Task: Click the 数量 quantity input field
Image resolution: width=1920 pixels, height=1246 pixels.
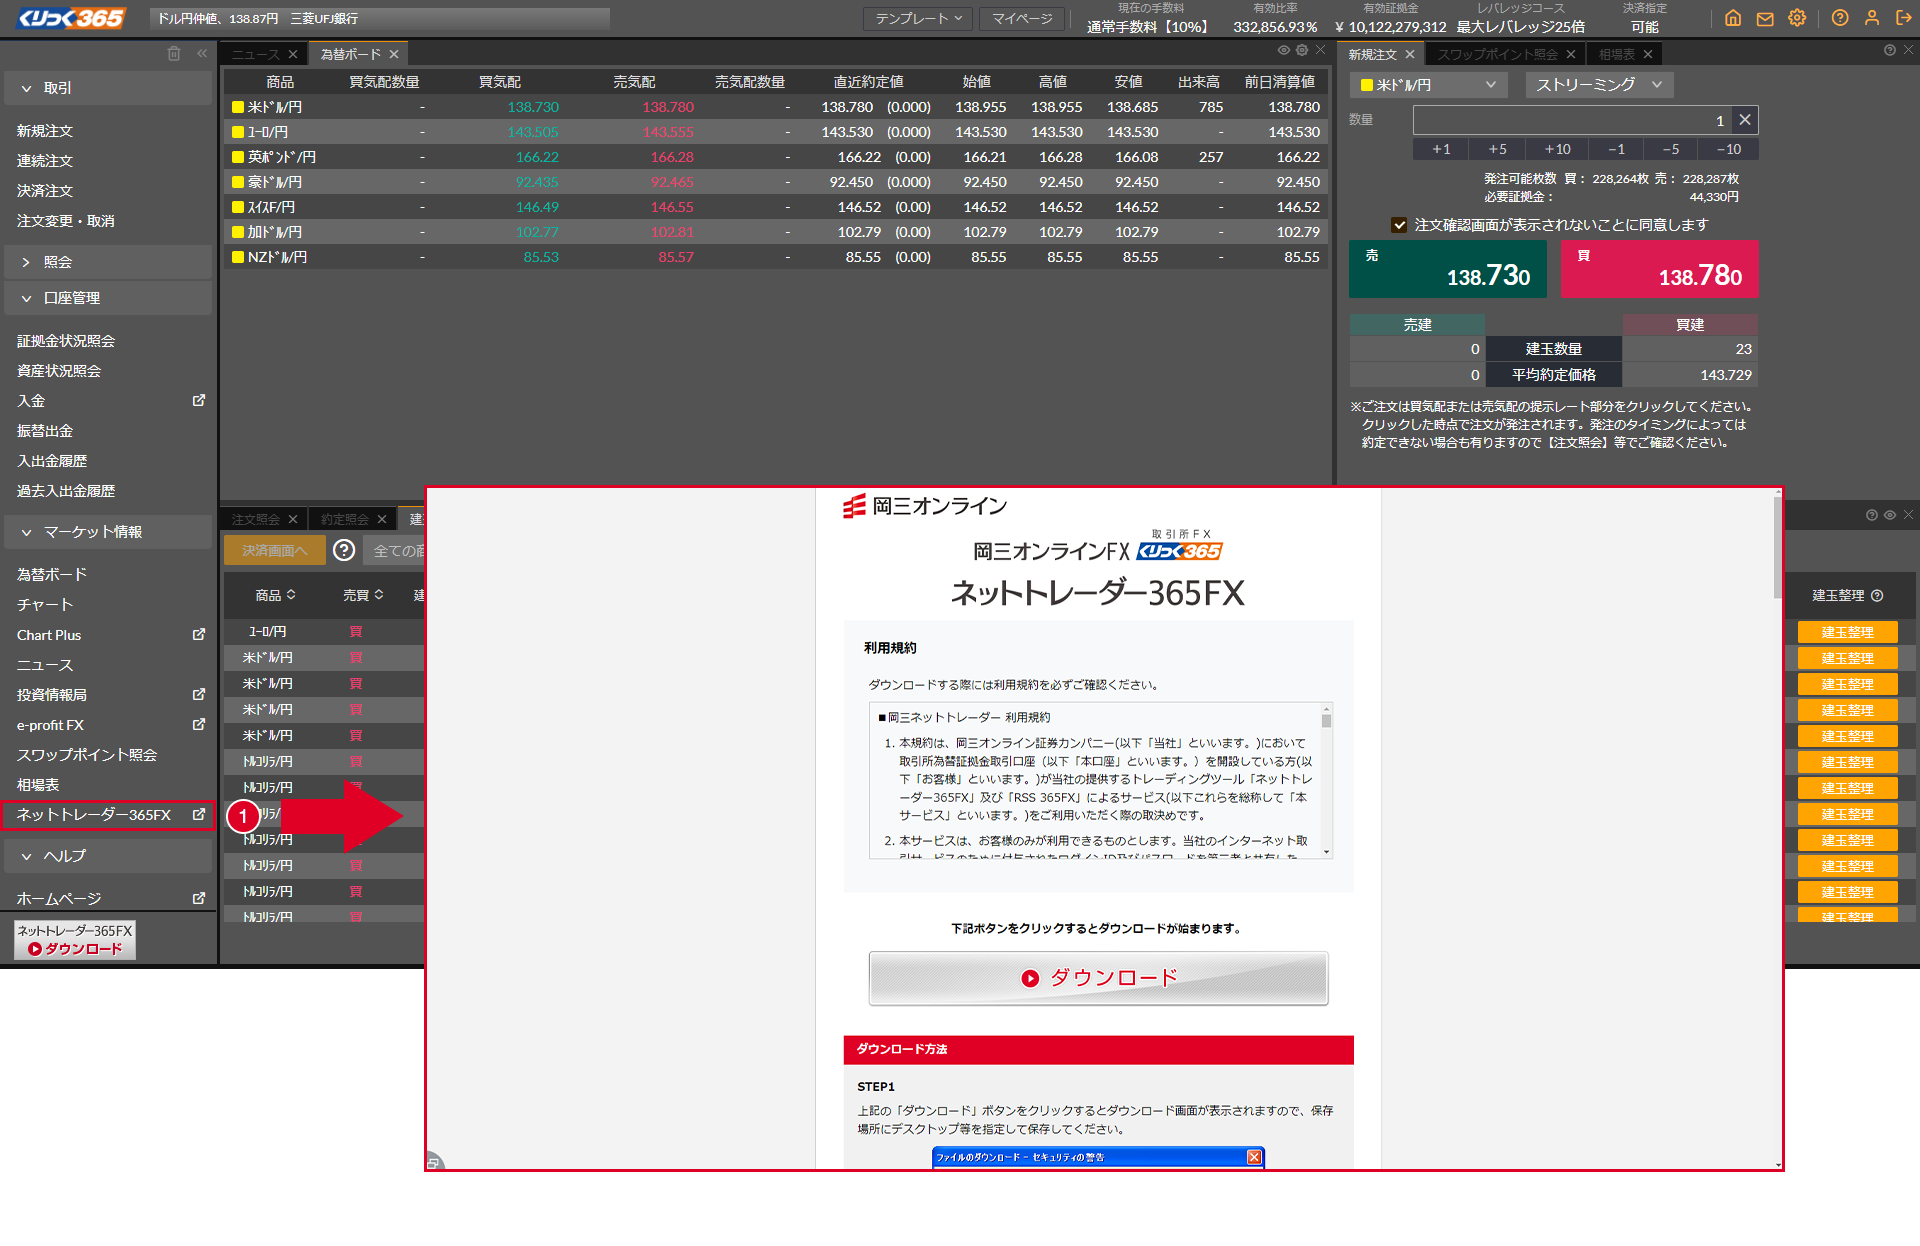Action: 1573,120
